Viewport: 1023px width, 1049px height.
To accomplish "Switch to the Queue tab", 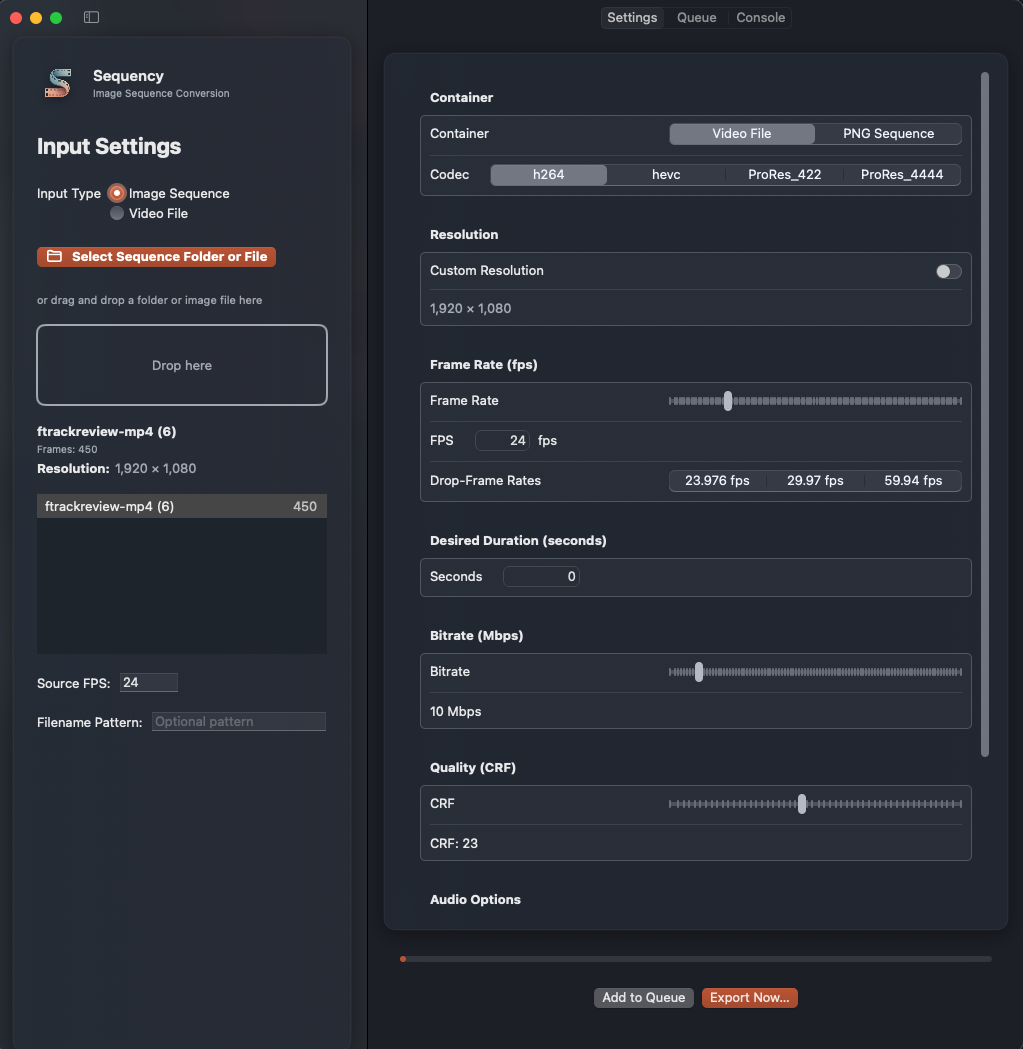I will pos(696,17).
